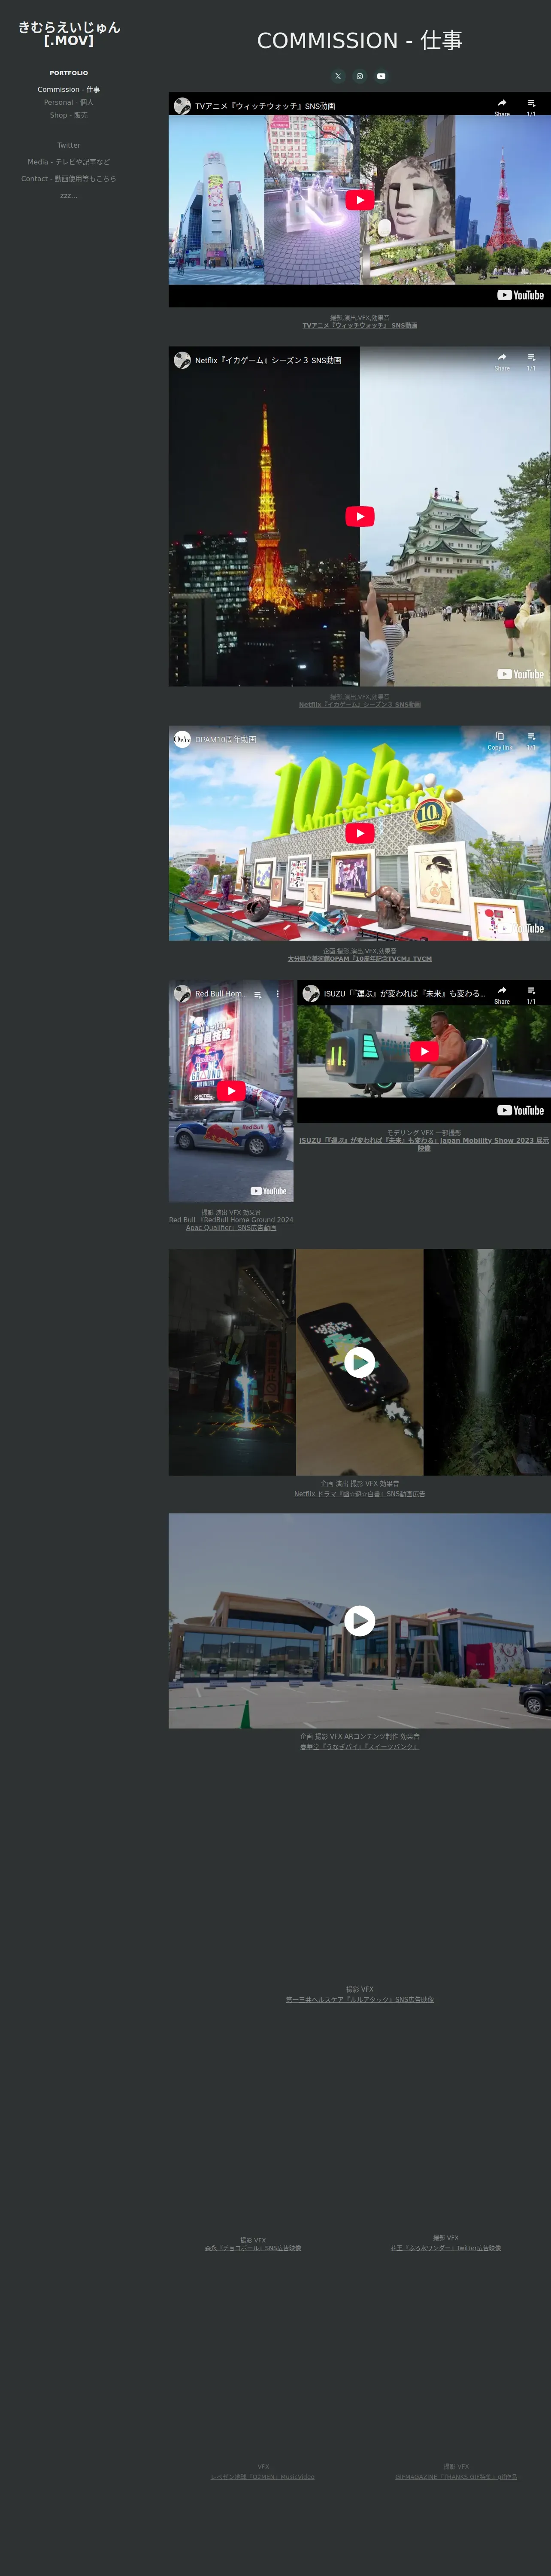
Task: Open the Red Bull Home Ground 2024 caption link
Action: click(231, 1223)
